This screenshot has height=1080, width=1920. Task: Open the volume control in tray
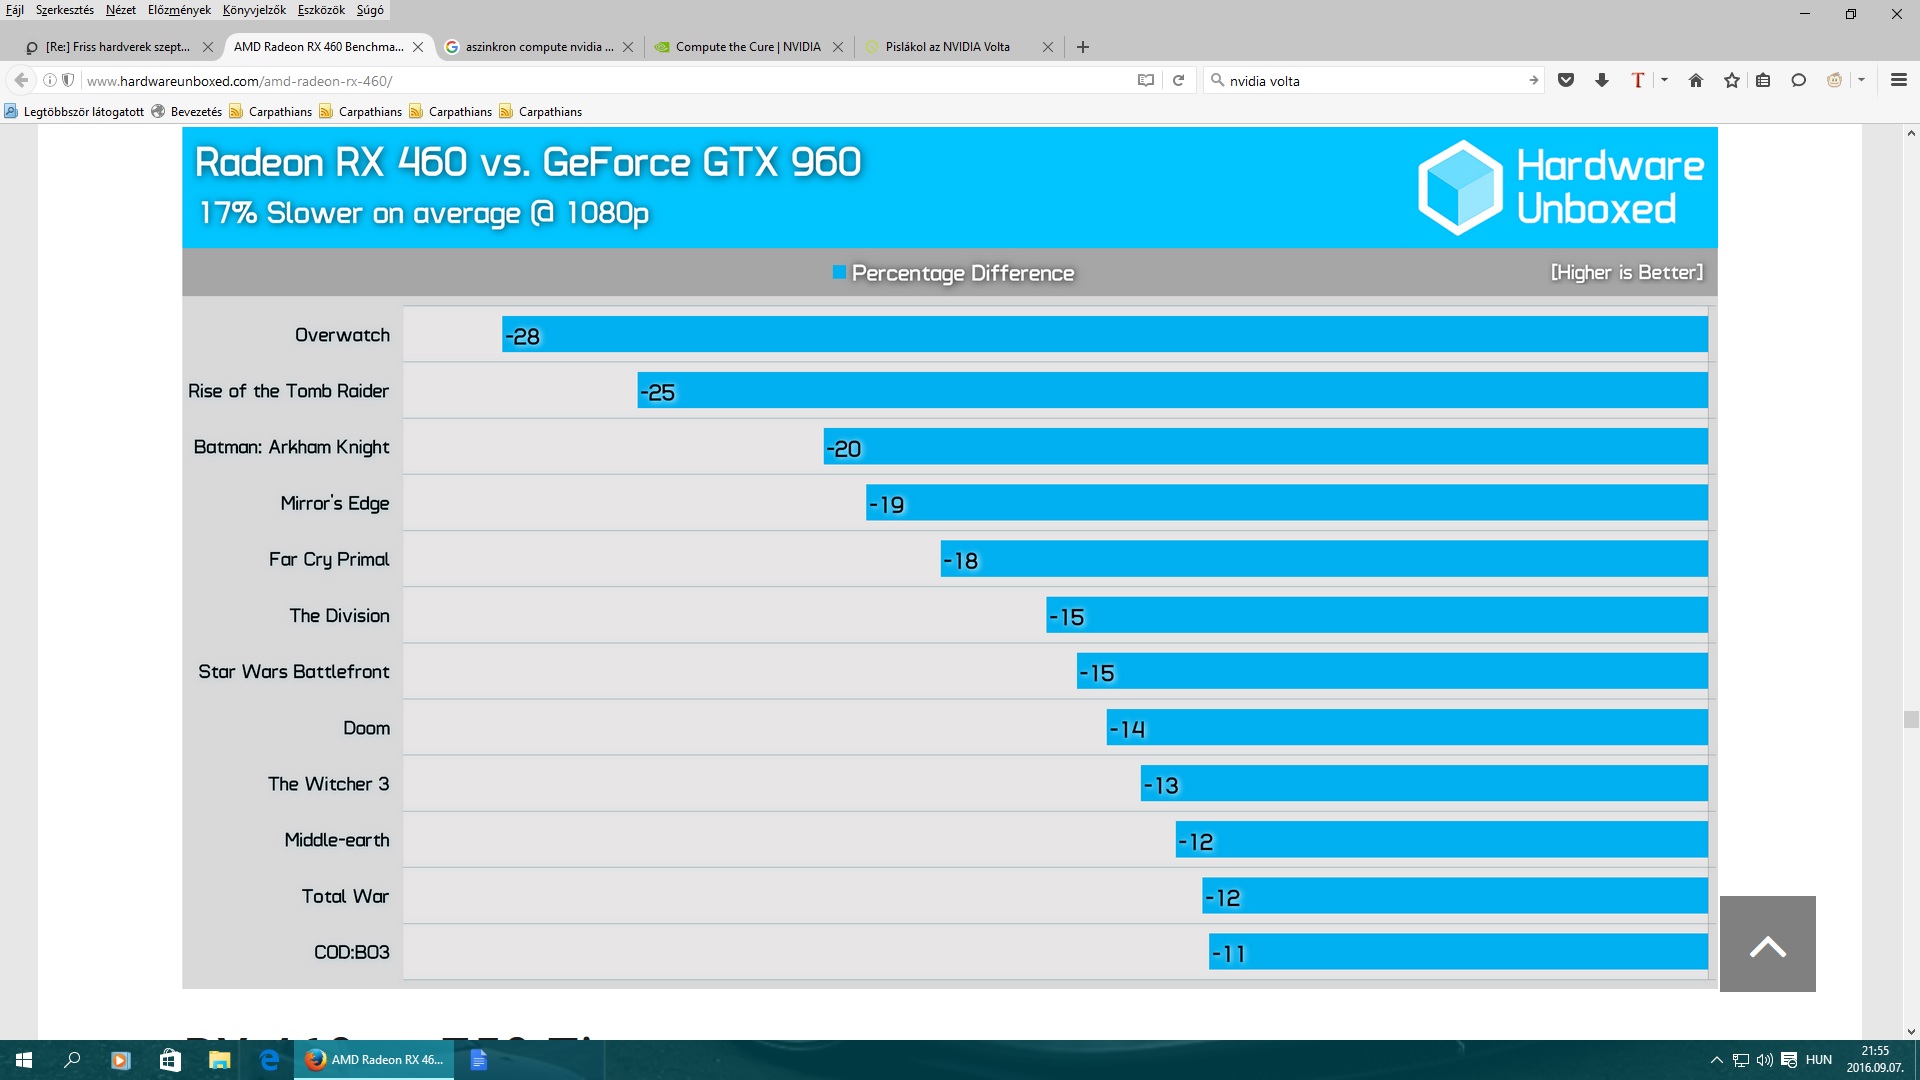coord(1765,1060)
